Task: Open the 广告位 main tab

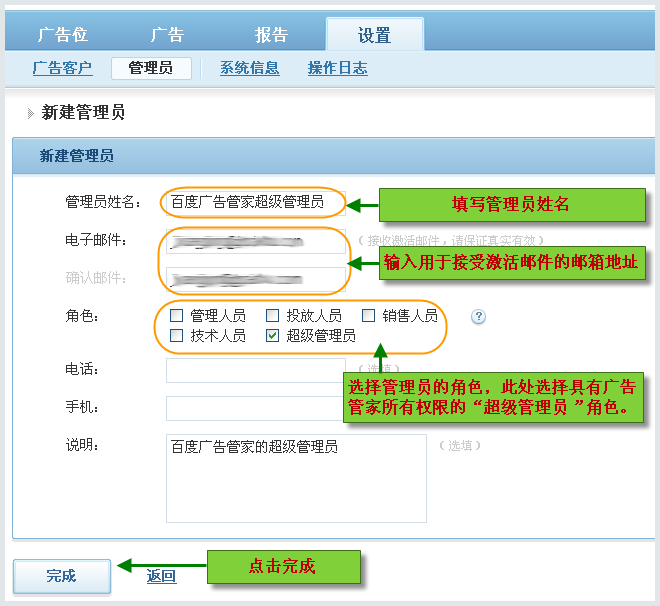Action: [62, 35]
